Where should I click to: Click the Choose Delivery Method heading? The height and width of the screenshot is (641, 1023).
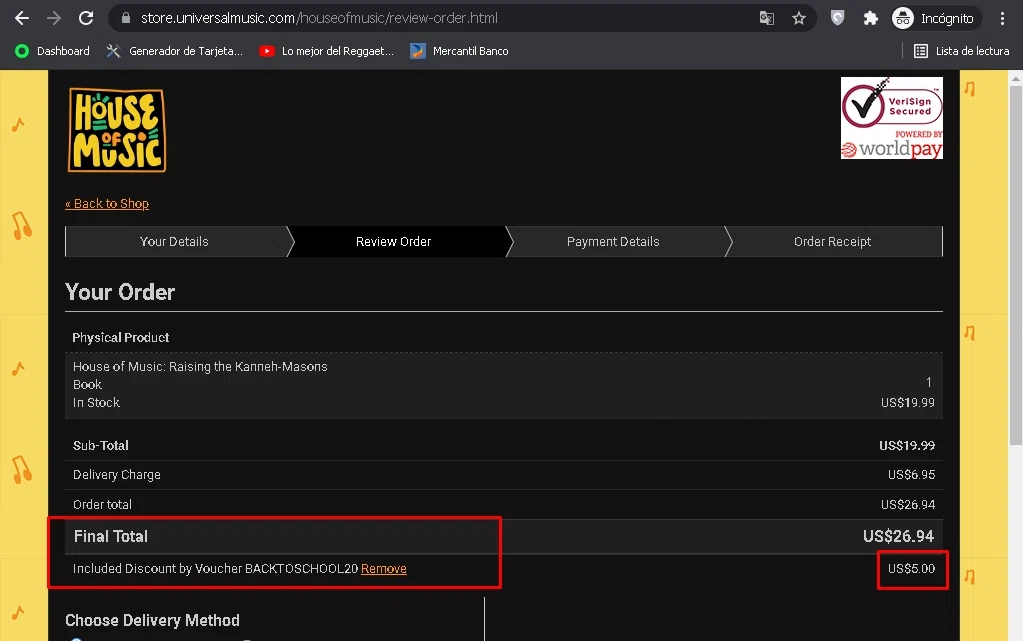[x=153, y=620]
